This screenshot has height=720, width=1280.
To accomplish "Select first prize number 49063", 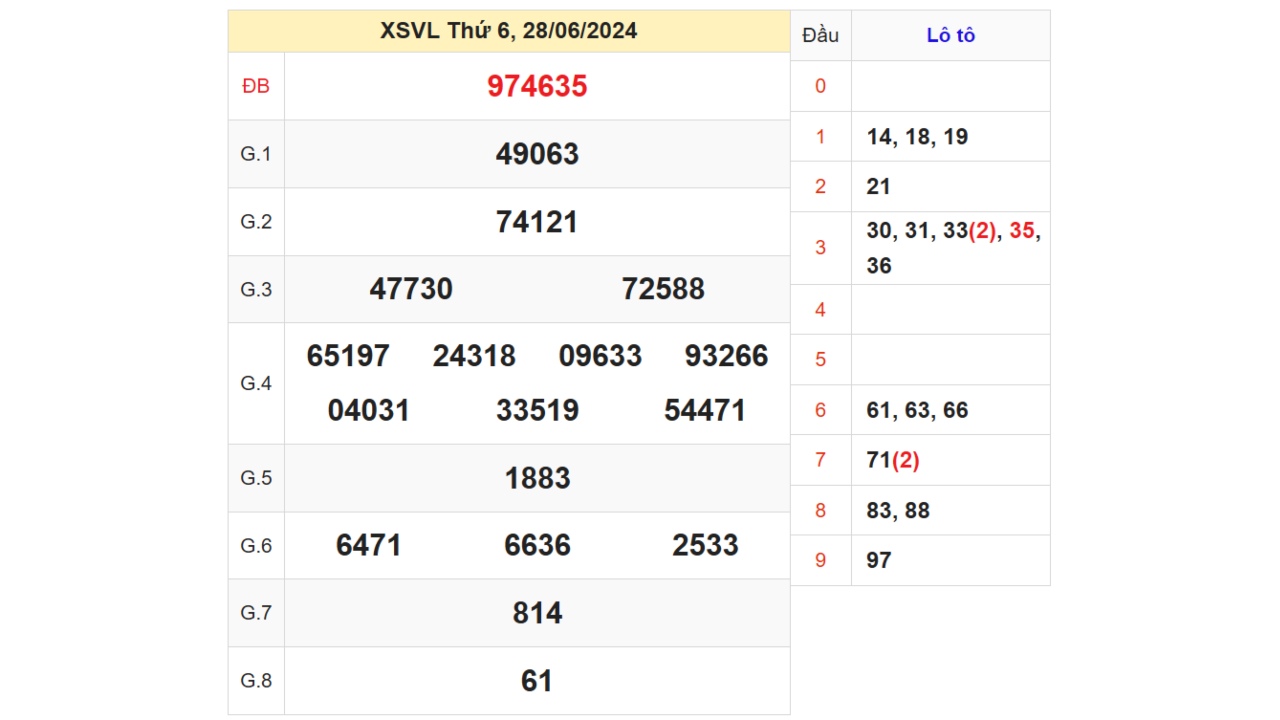I will tap(537, 154).
